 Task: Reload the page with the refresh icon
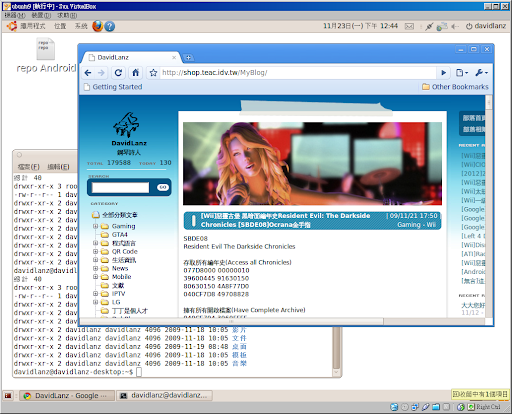[118, 73]
